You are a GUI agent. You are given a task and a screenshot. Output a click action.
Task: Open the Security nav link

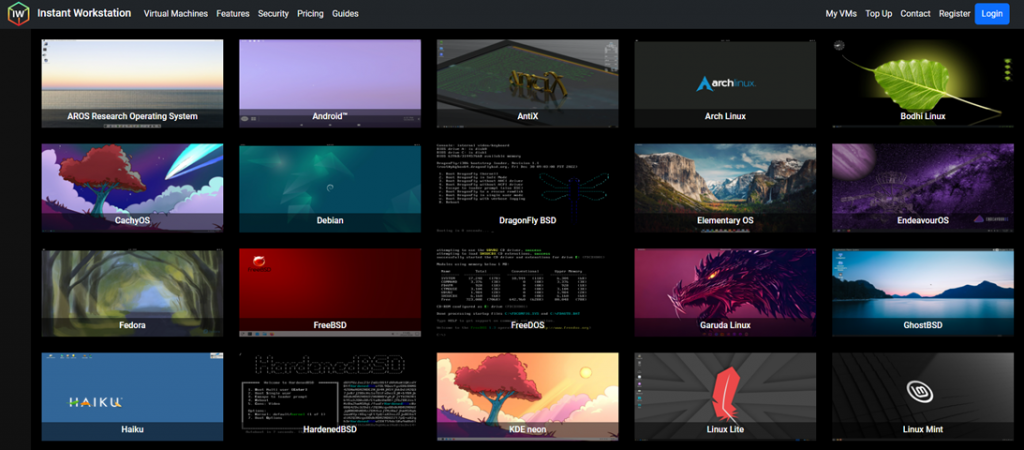(x=273, y=14)
